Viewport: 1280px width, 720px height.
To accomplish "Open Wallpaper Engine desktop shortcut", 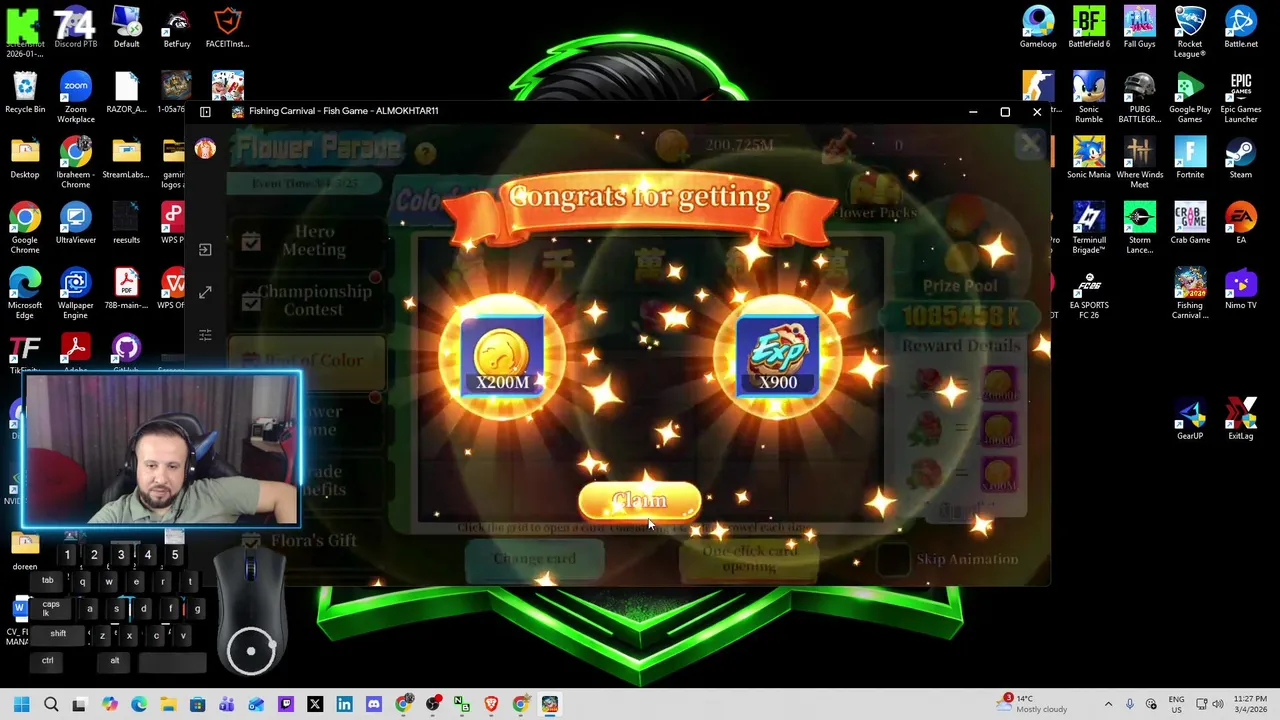I will tap(75, 294).
